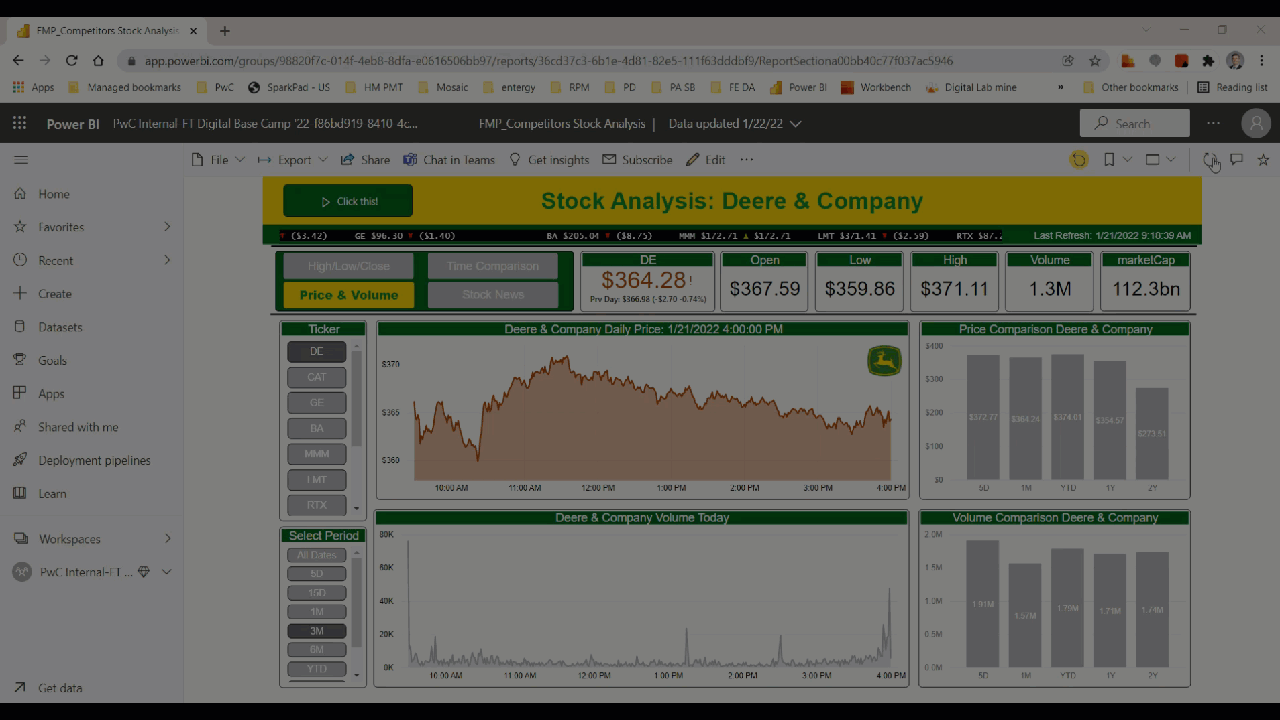
Task: Favorite this report with star icon
Action: pos(1263,160)
